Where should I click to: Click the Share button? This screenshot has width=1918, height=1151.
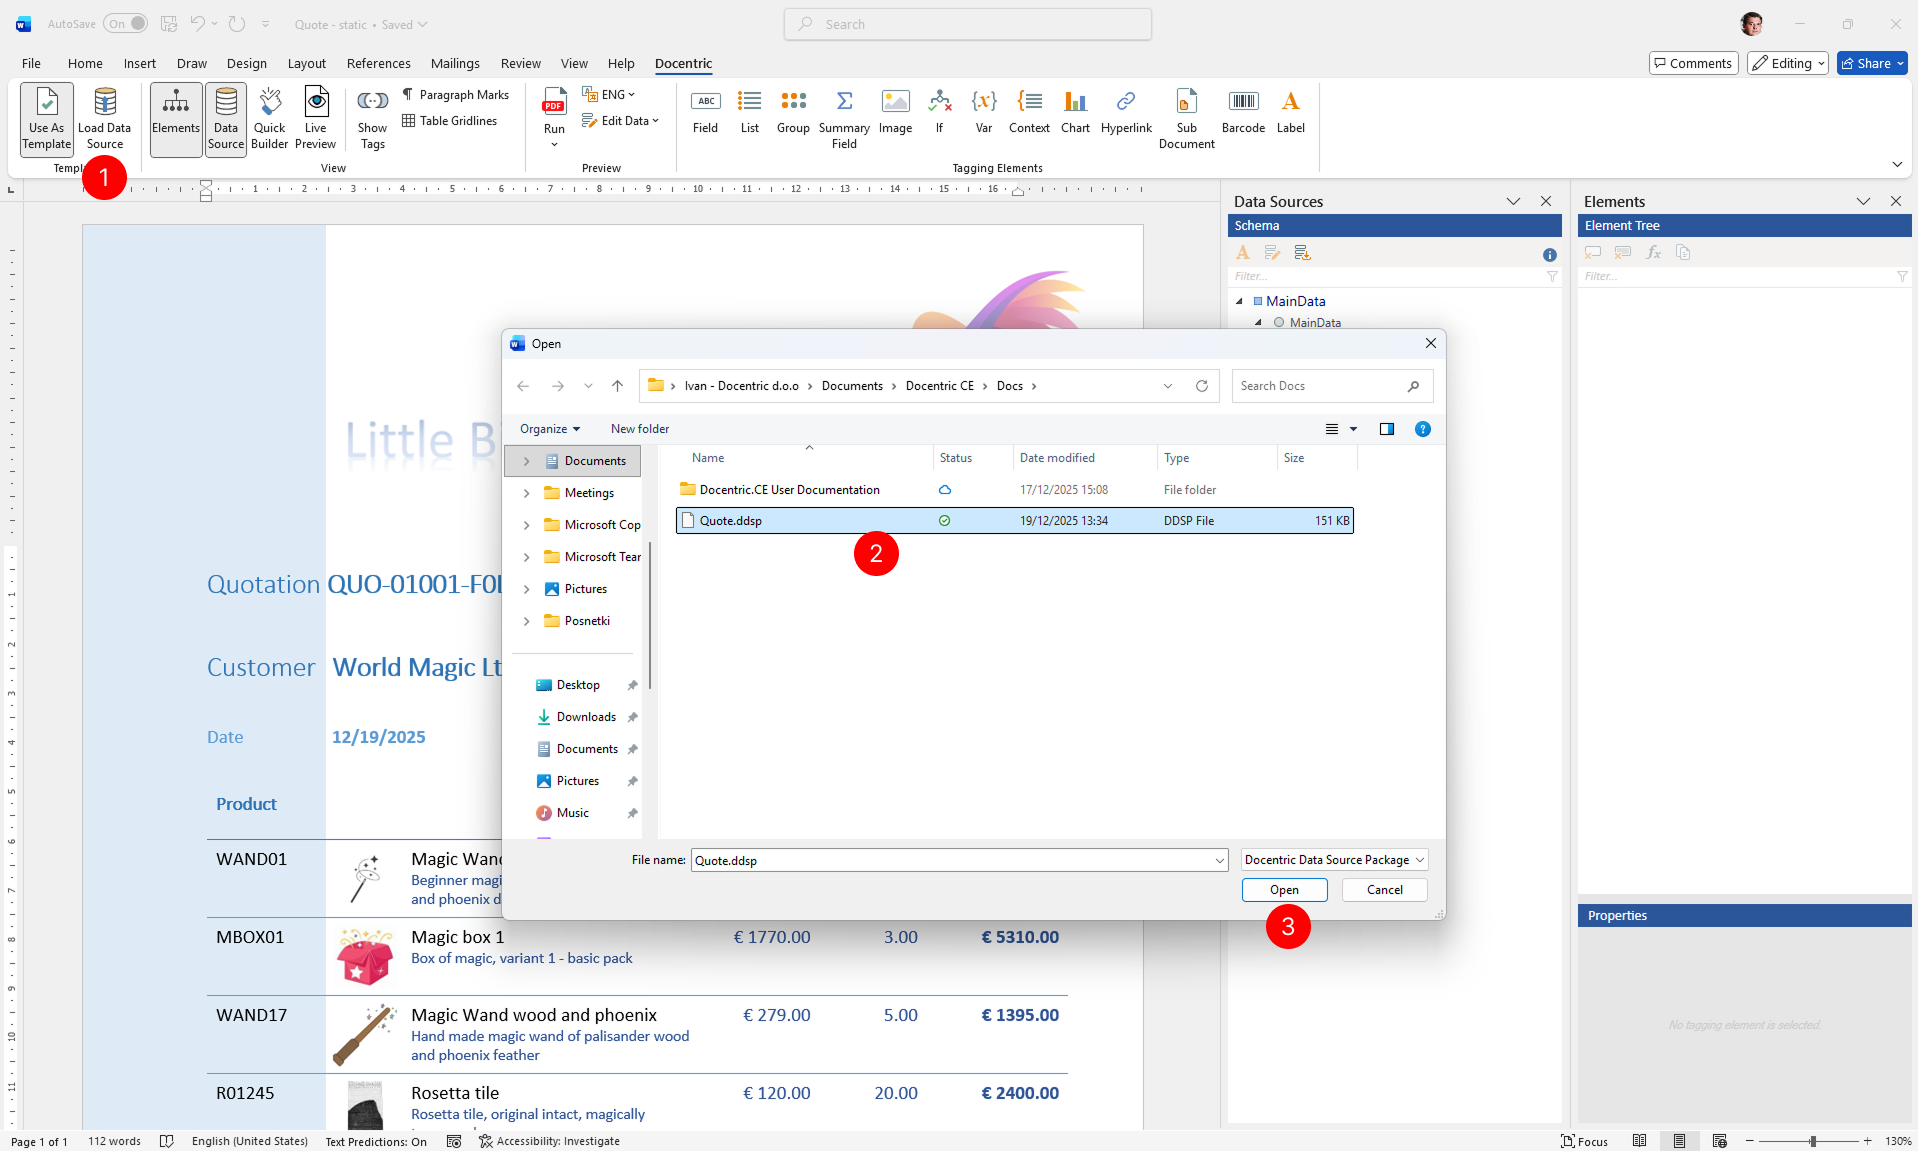1872,63
